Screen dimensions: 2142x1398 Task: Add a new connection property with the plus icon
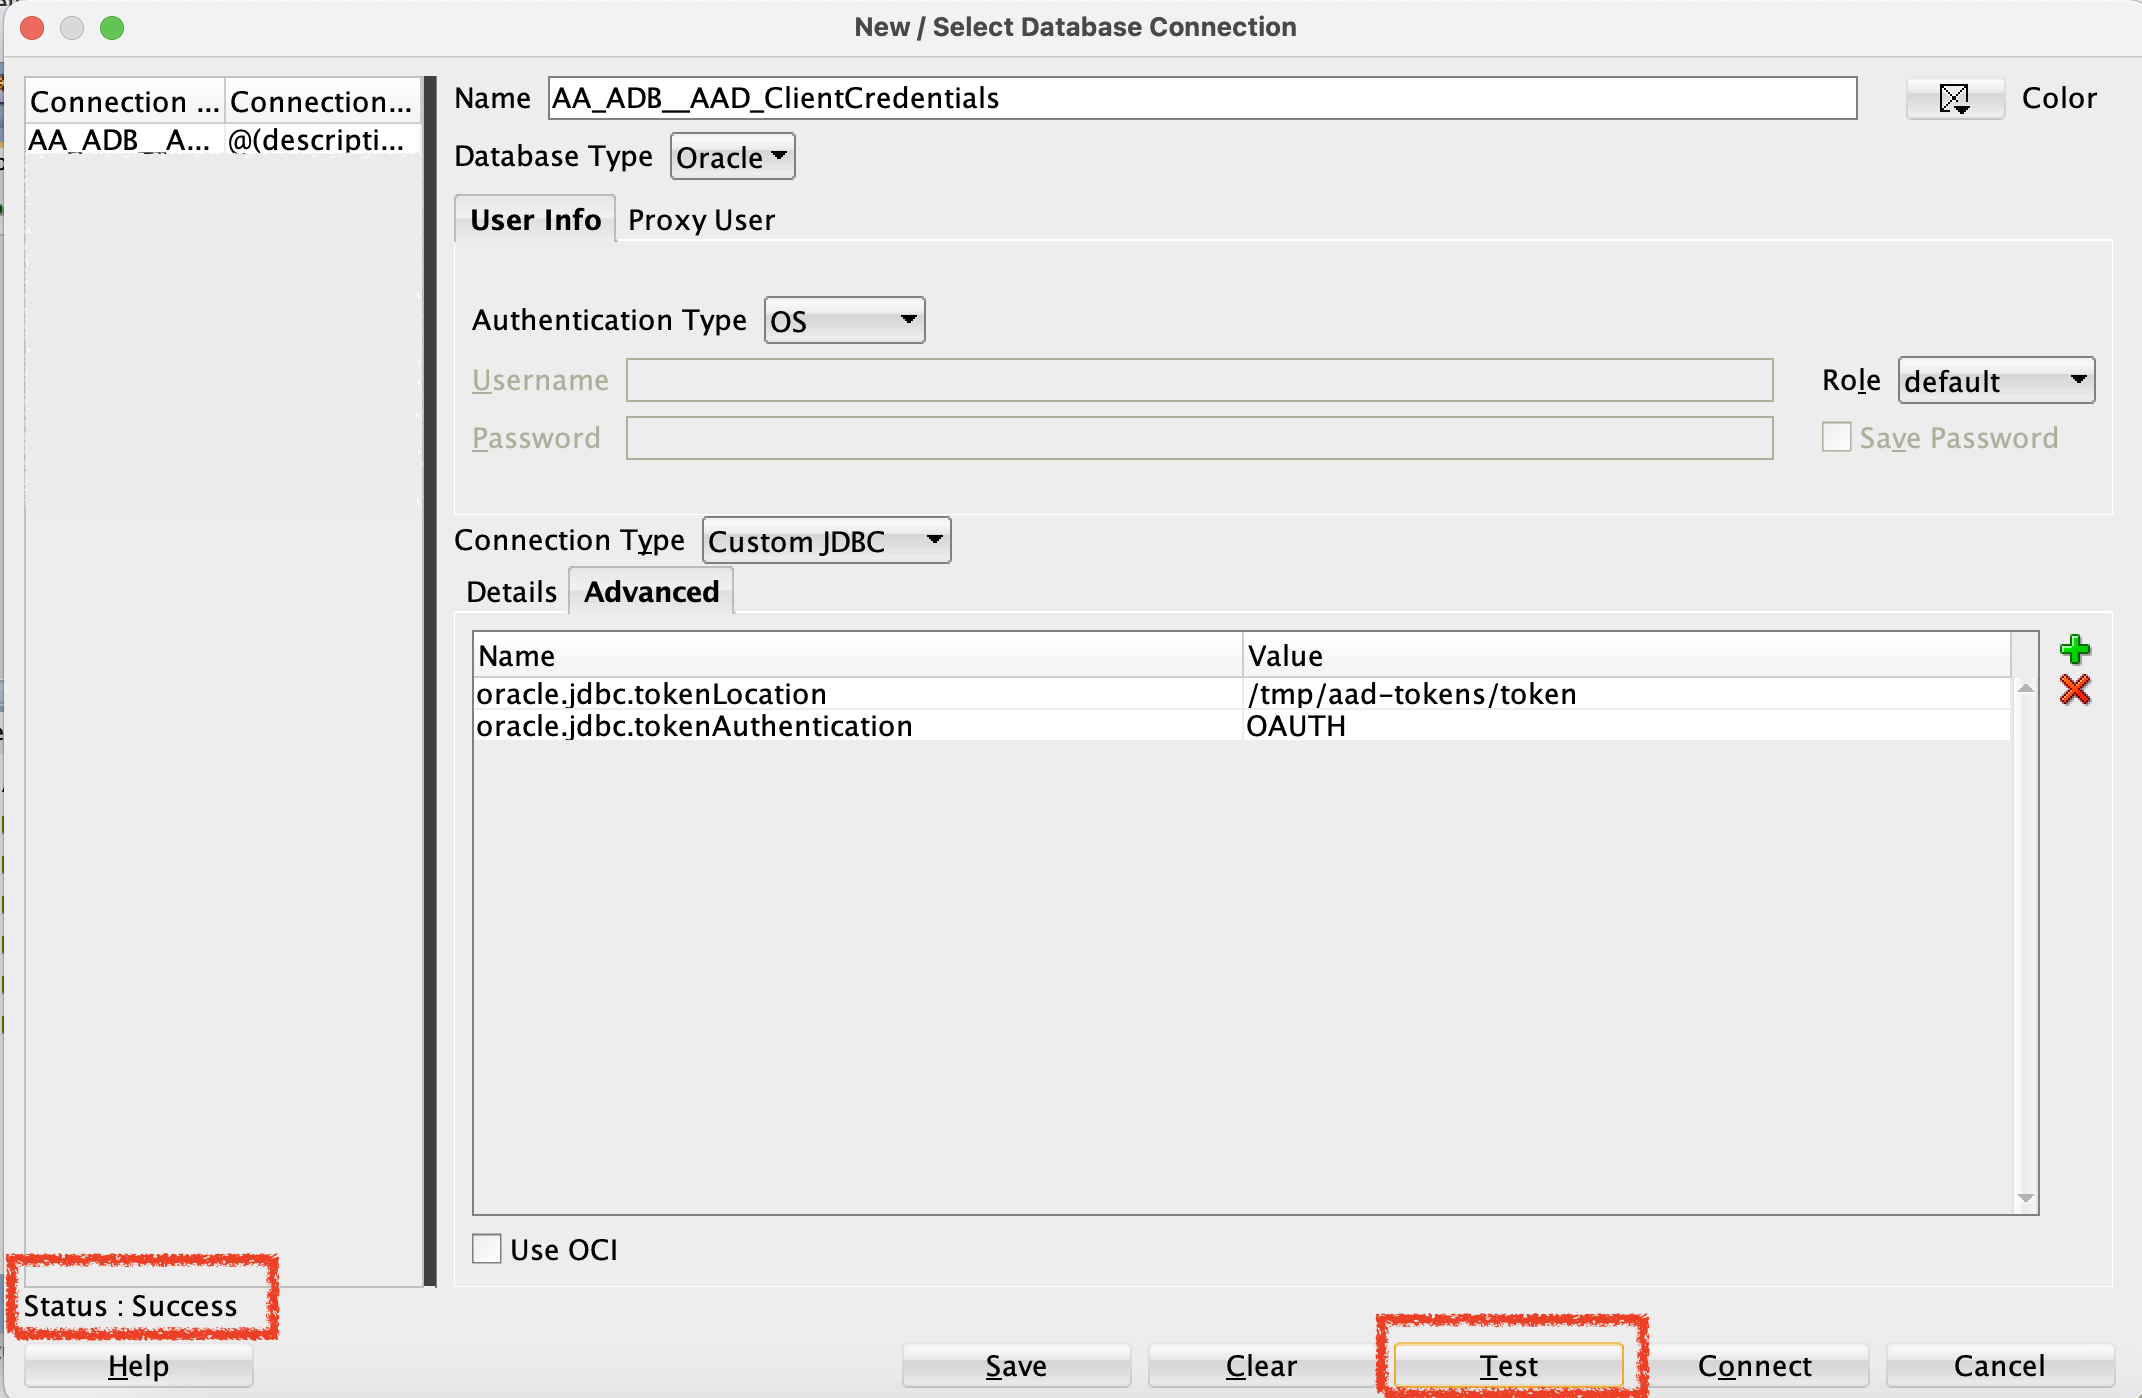[x=2076, y=649]
